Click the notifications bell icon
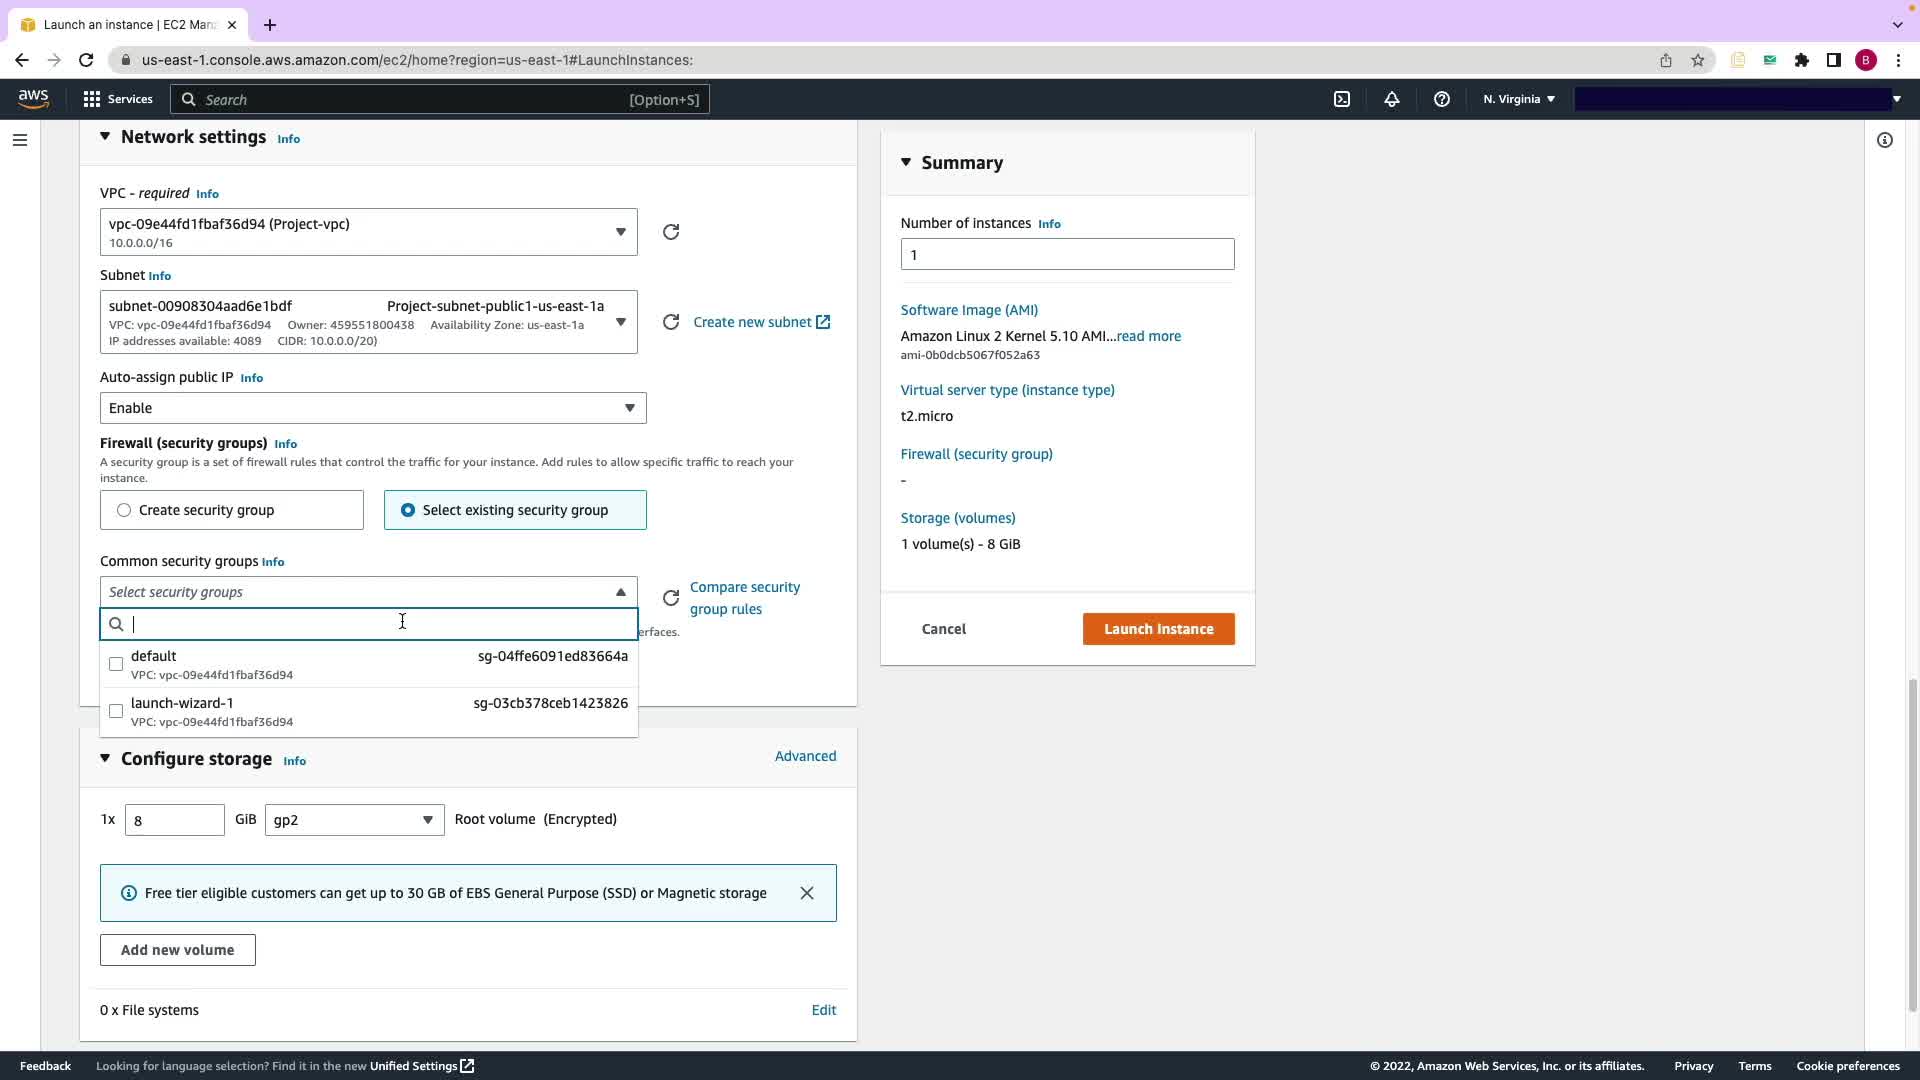This screenshot has width=1920, height=1080. (x=1391, y=99)
